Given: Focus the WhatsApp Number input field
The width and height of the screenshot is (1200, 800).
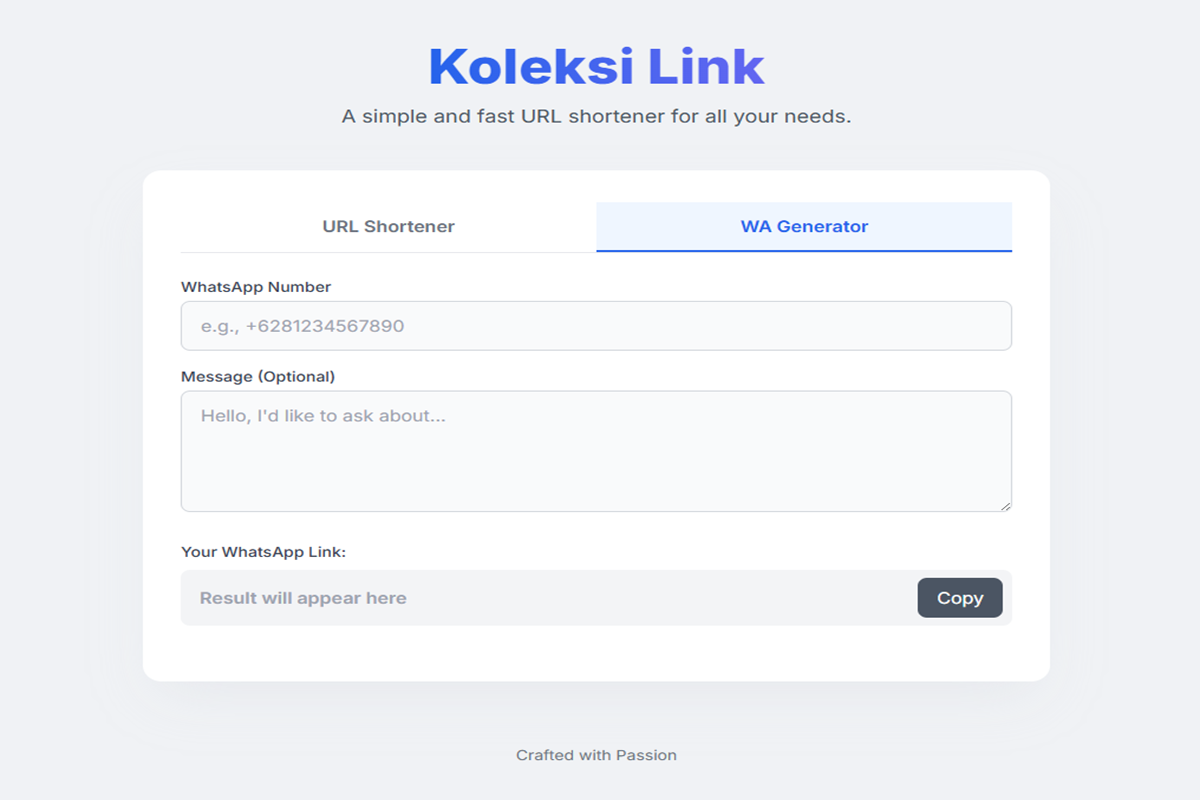Looking at the screenshot, I should pyautogui.click(x=596, y=326).
